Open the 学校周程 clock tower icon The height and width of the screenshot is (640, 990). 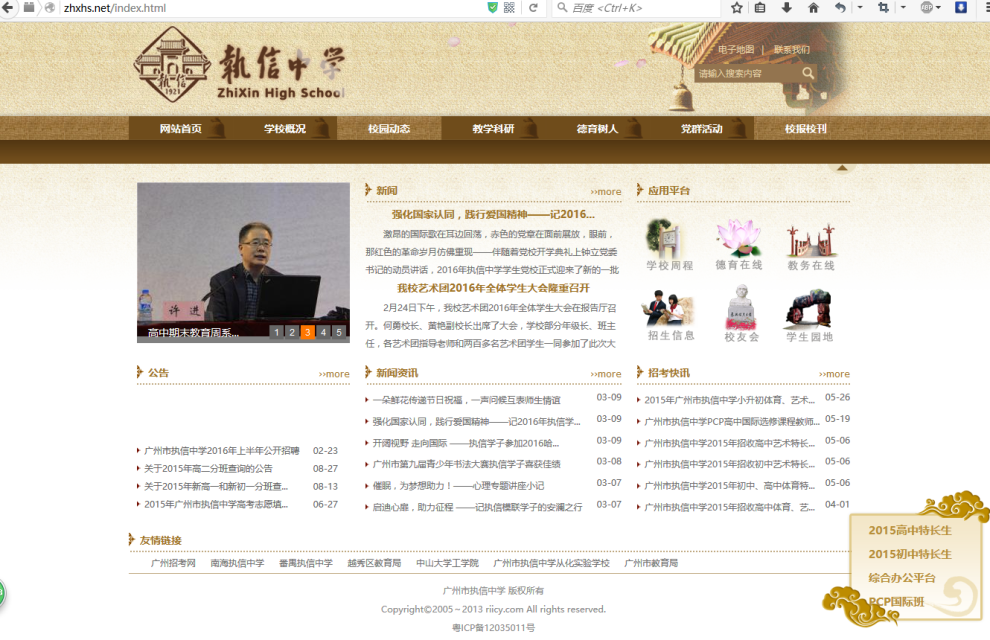pos(668,240)
